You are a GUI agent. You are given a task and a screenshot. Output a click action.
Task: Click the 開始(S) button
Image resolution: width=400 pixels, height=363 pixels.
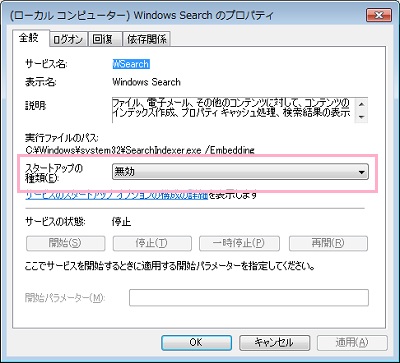click(x=65, y=243)
